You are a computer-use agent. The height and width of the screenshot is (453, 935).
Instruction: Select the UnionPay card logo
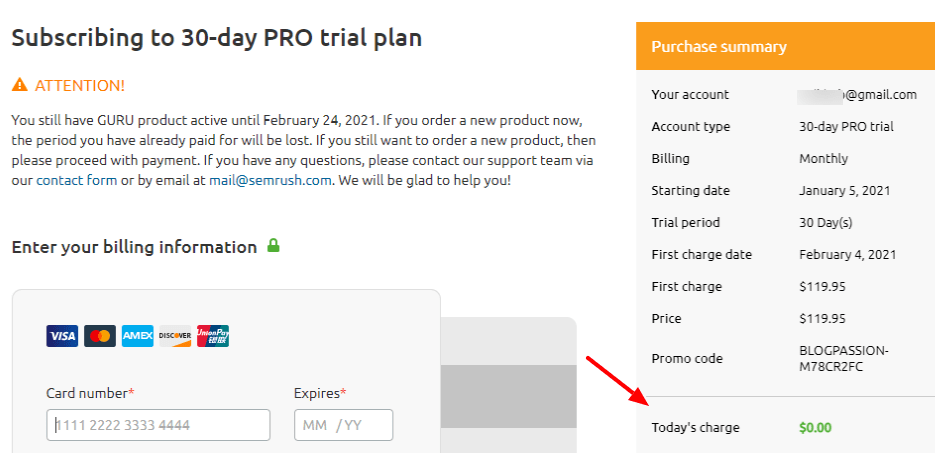(x=212, y=336)
